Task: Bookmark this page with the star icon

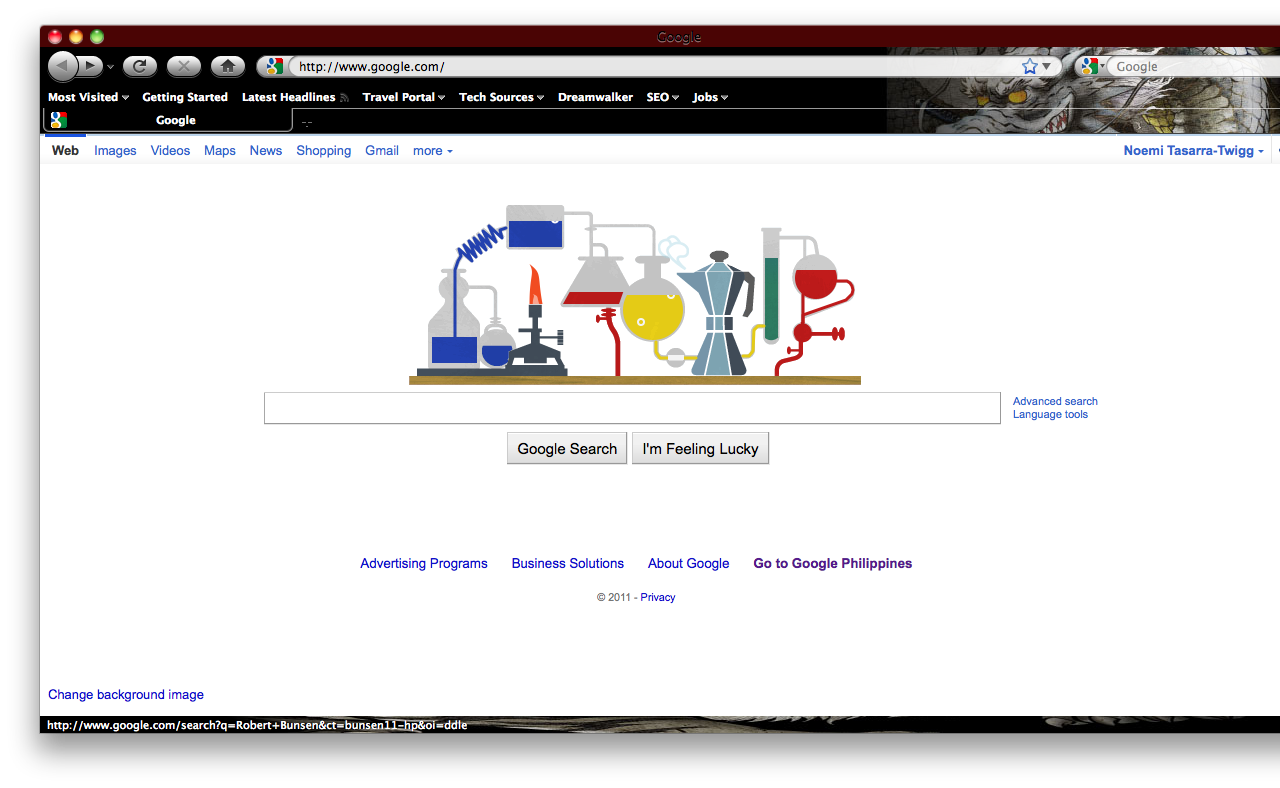Action: [1030, 67]
